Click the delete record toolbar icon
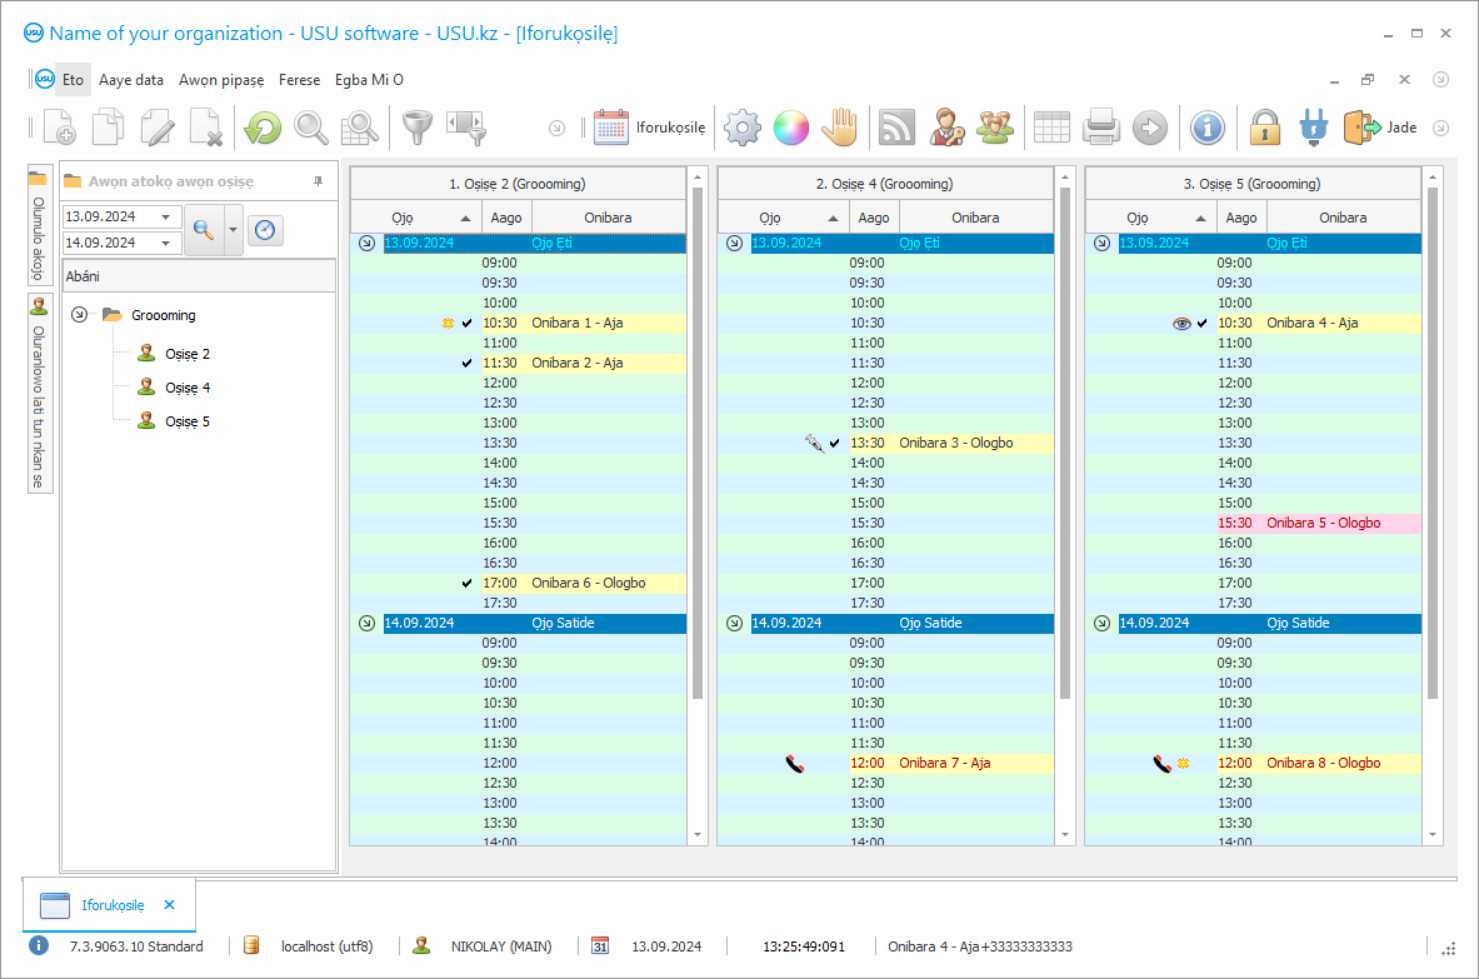Screen dimensions: 1479x979 point(206,128)
